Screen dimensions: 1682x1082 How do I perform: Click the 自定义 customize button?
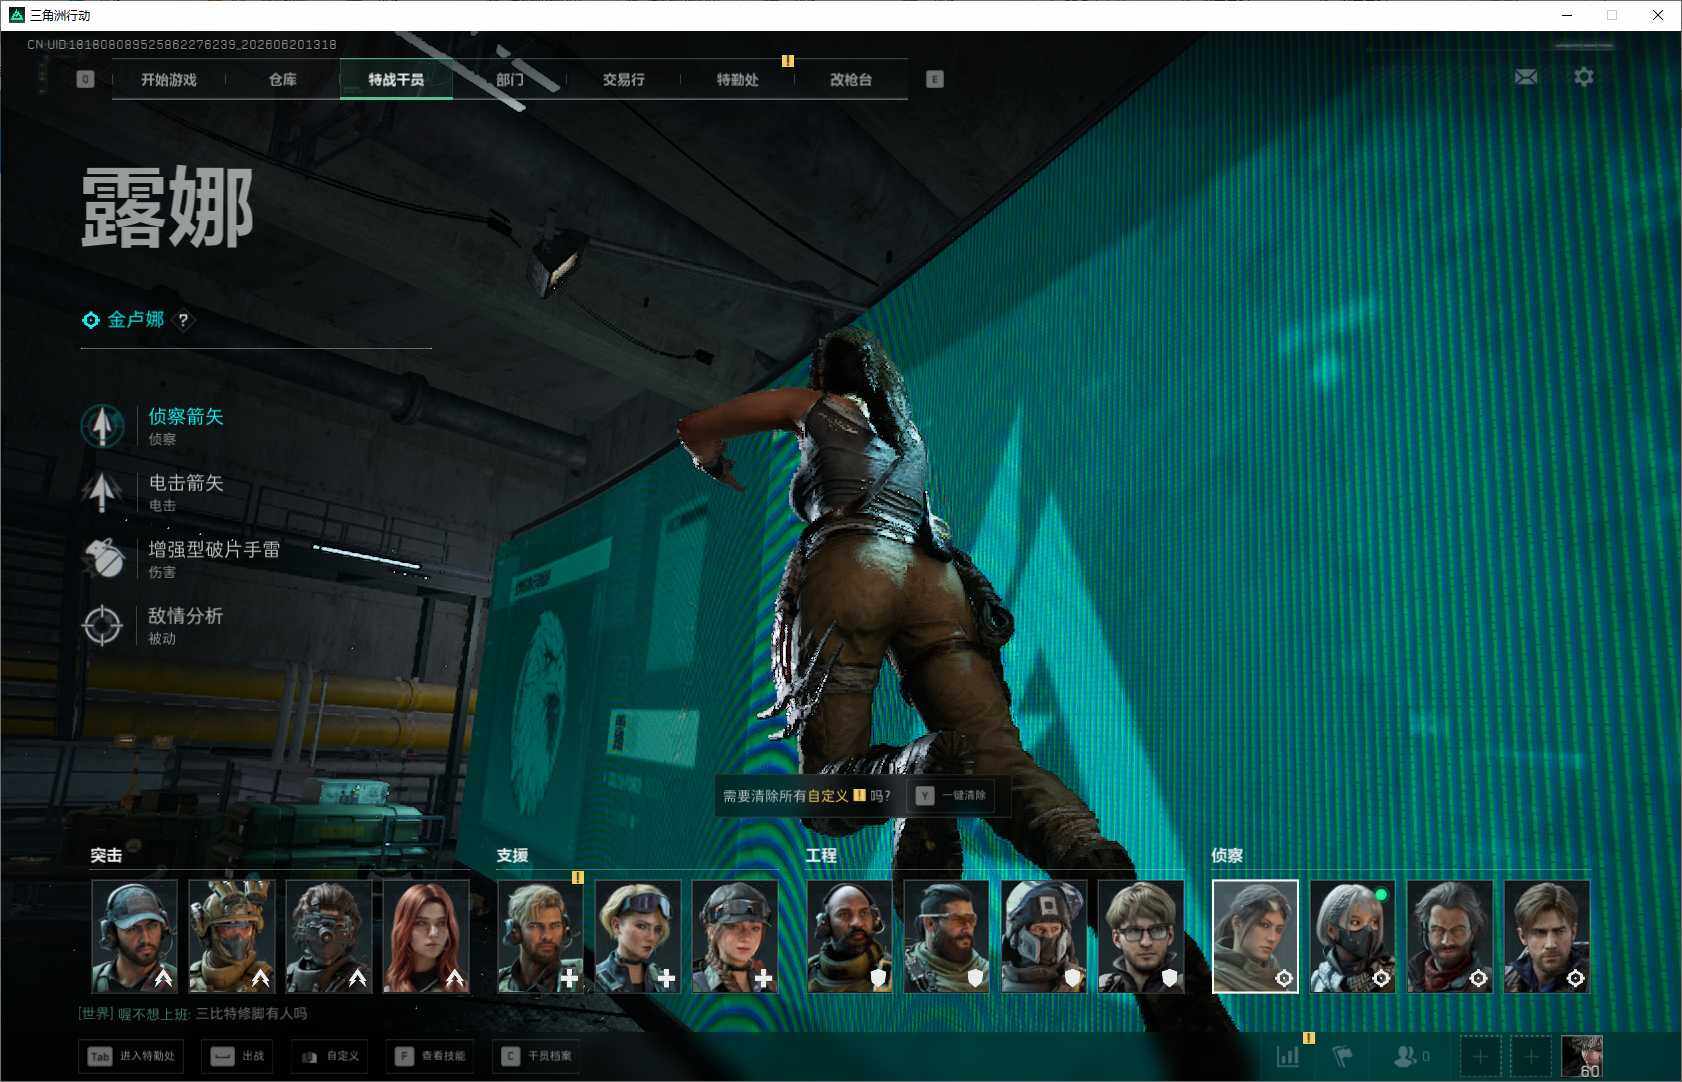click(x=331, y=1056)
